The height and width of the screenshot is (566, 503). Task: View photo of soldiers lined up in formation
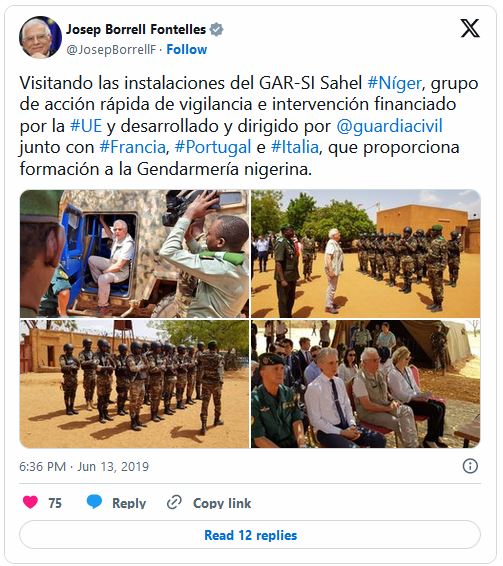click(134, 384)
